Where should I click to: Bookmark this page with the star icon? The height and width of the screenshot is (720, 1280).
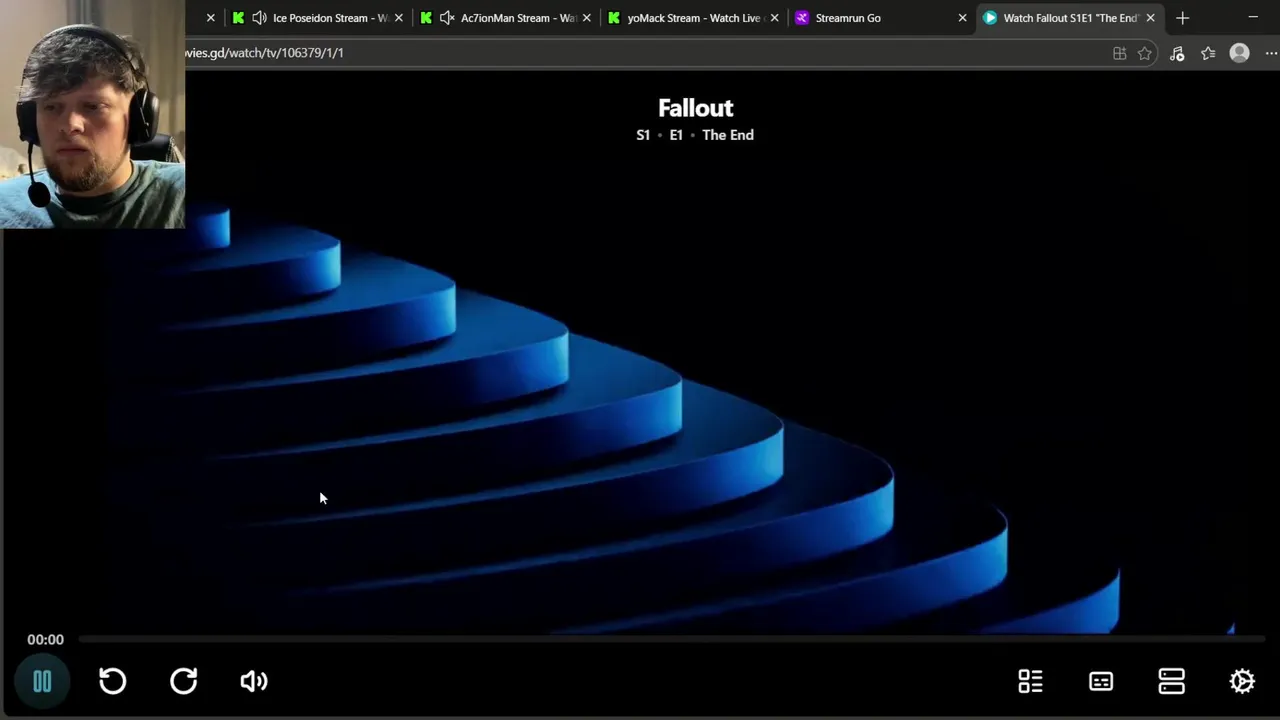pos(1145,53)
